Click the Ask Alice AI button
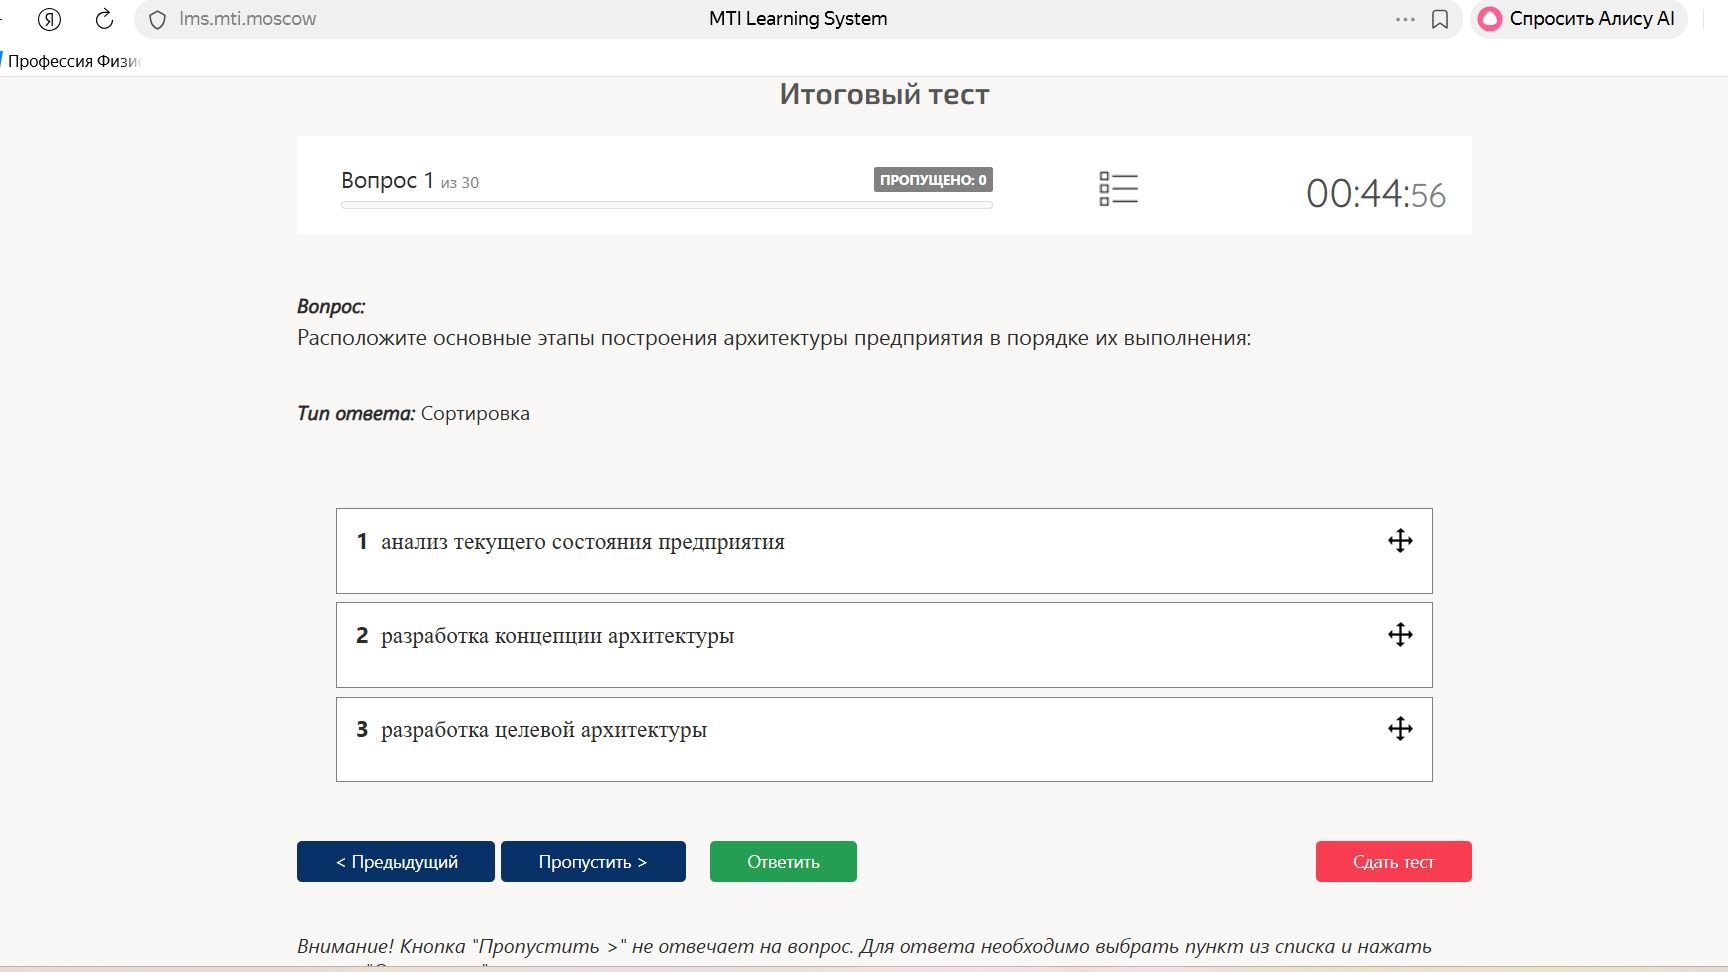 pos(1577,19)
